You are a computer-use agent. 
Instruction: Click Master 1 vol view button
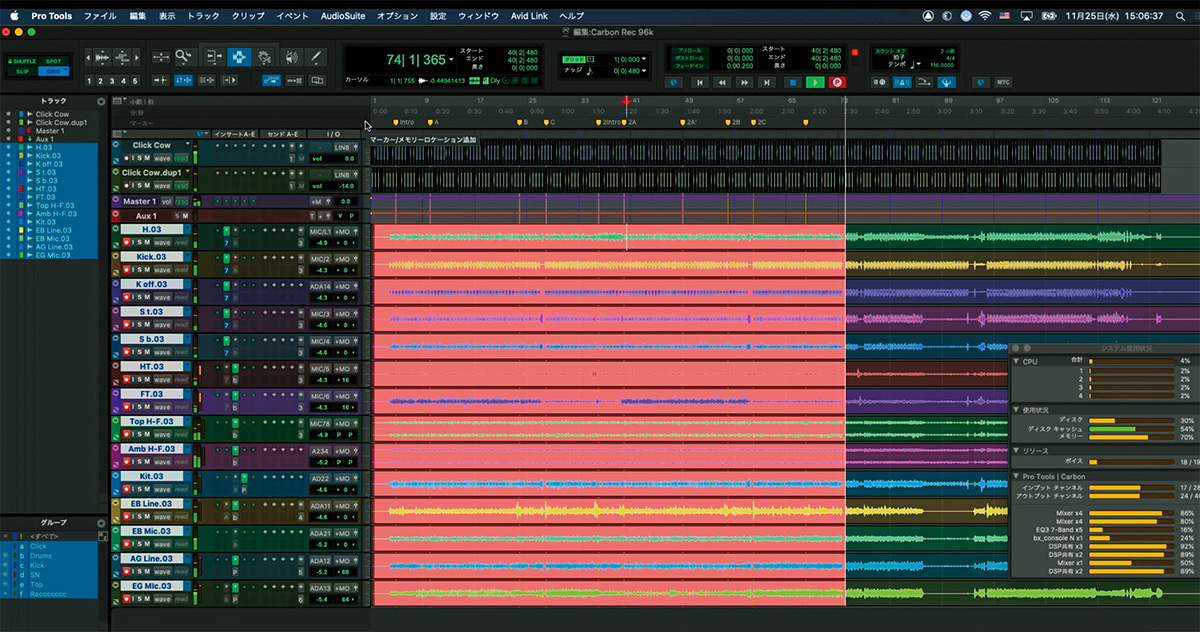tap(167, 201)
